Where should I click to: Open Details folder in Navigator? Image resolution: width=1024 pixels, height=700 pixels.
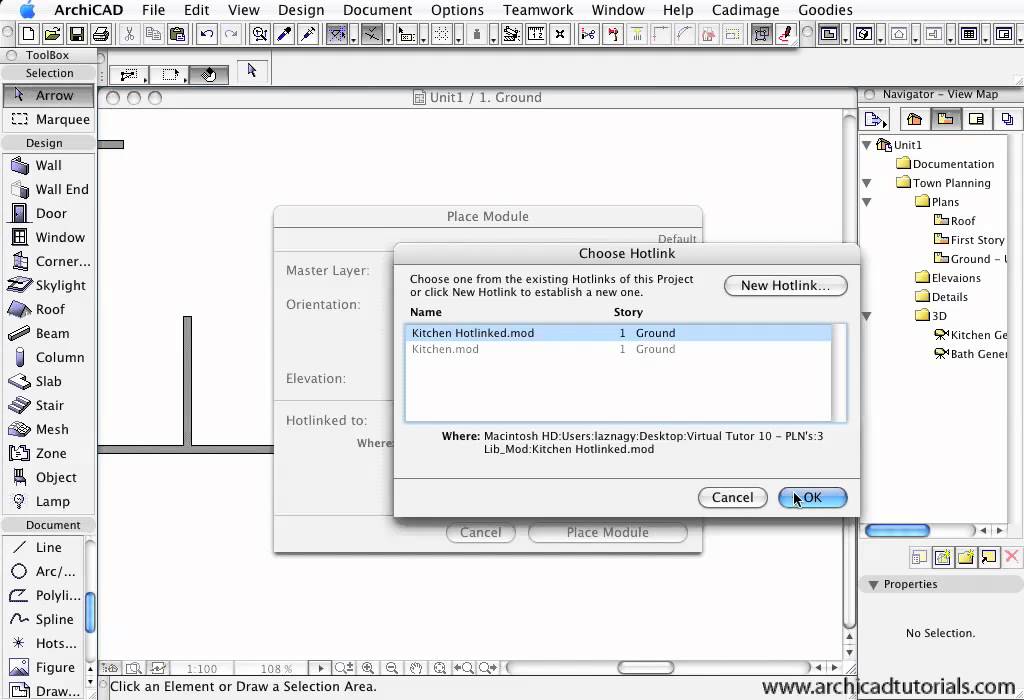coord(941,296)
